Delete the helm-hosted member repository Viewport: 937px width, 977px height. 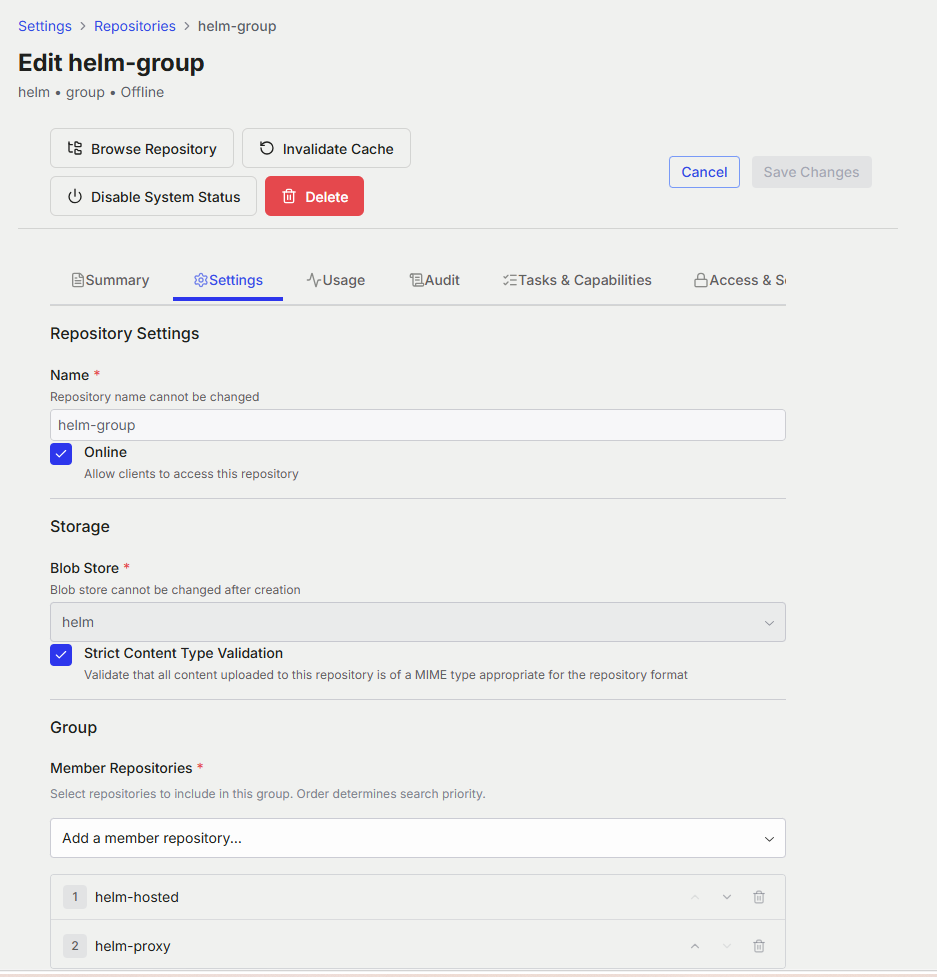(758, 897)
